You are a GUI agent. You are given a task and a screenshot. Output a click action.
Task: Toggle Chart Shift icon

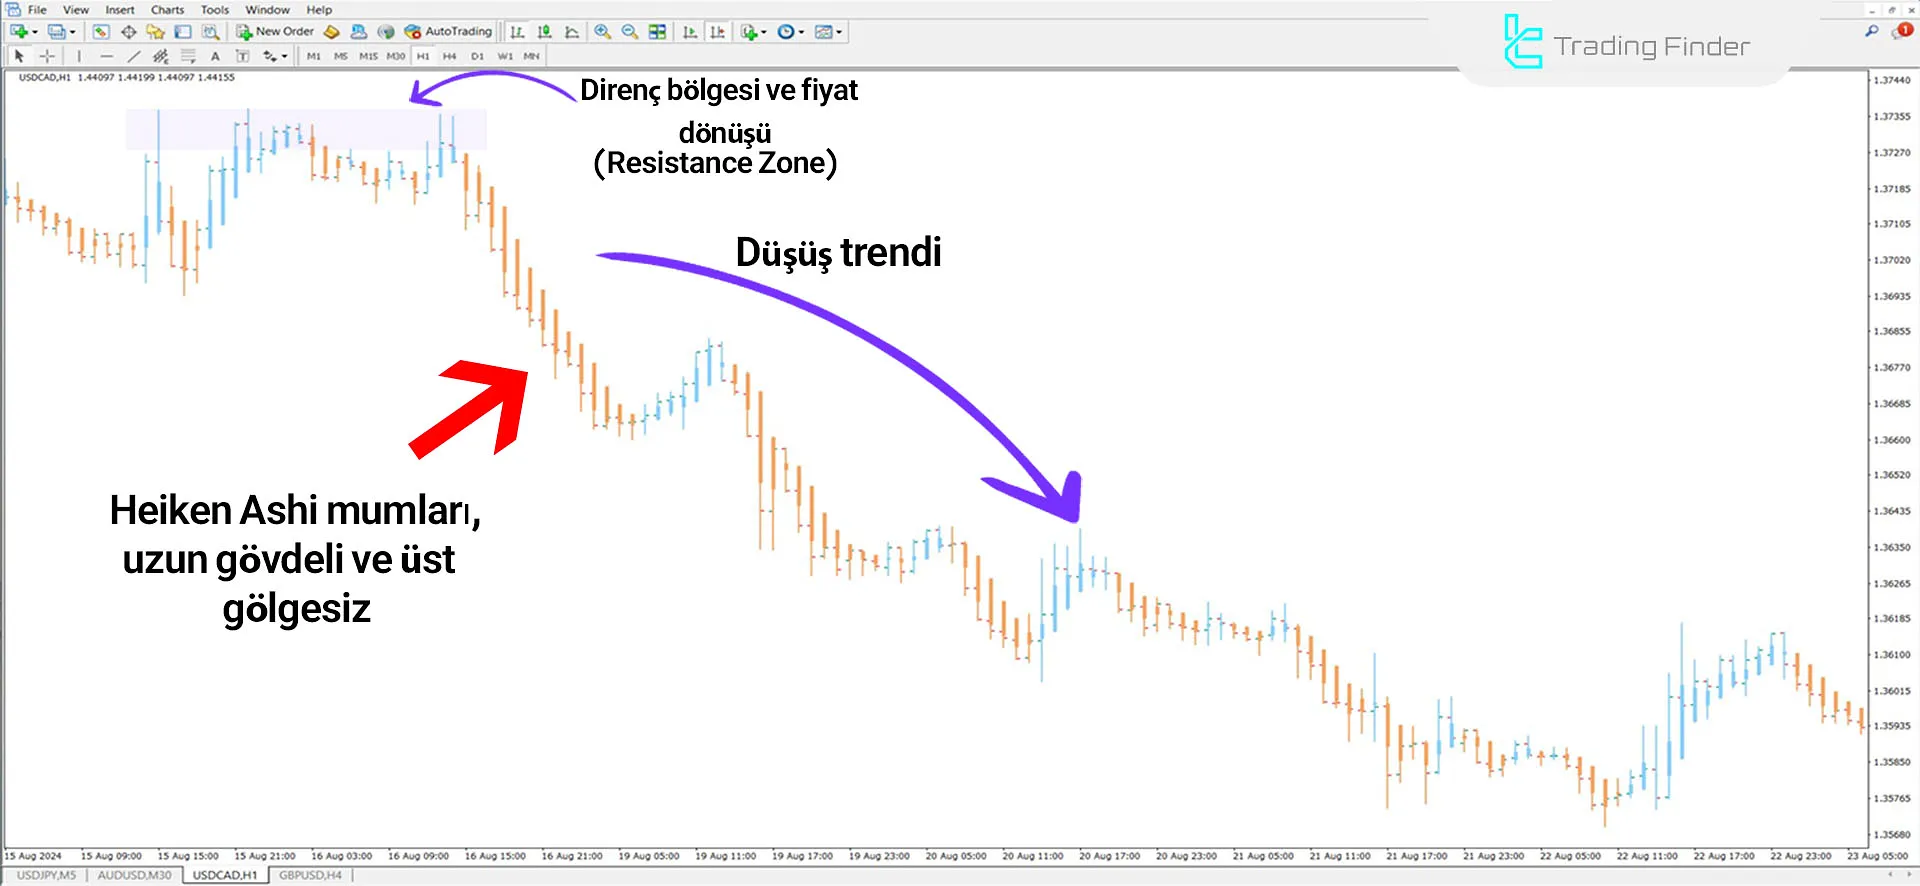717,32
